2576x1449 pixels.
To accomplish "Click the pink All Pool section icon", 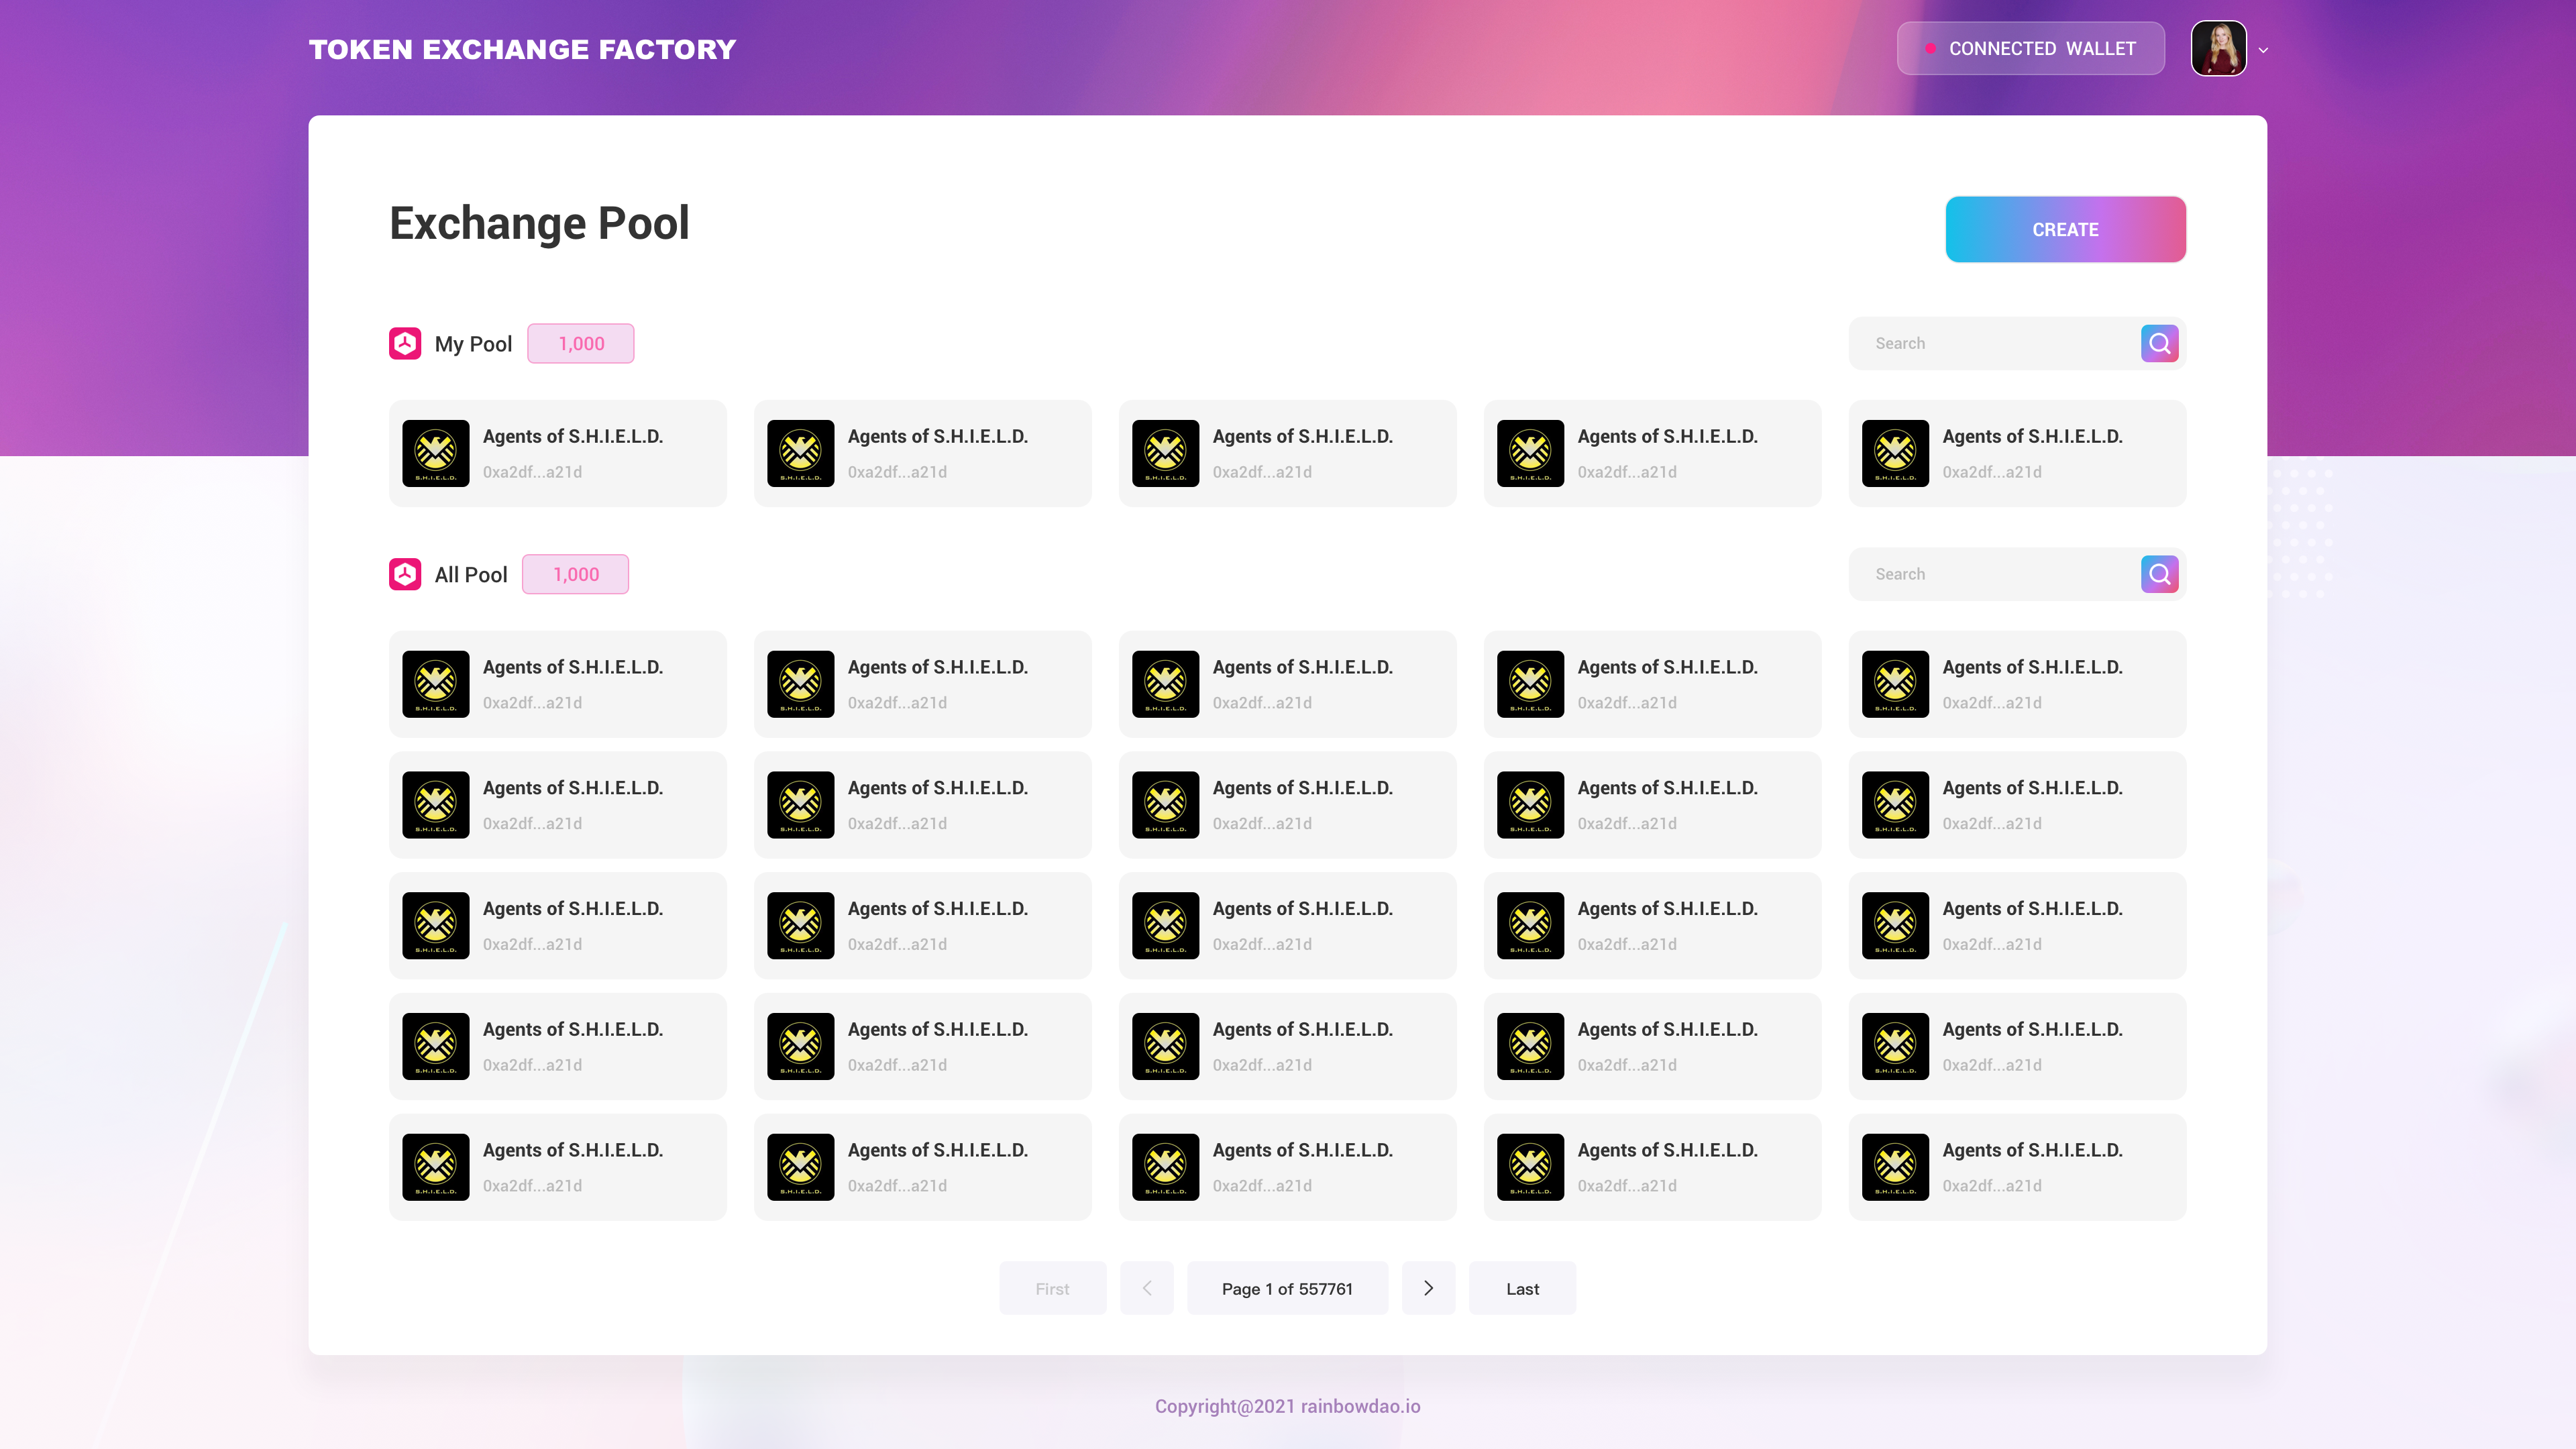I will pos(405,574).
